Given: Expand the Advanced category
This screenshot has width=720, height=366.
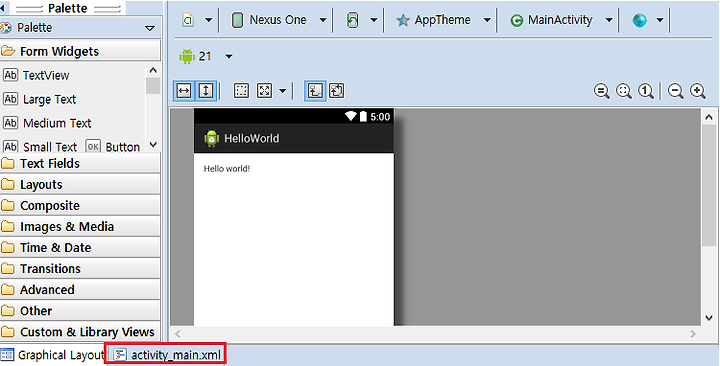Looking at the screenshot, I should (80, 290).
